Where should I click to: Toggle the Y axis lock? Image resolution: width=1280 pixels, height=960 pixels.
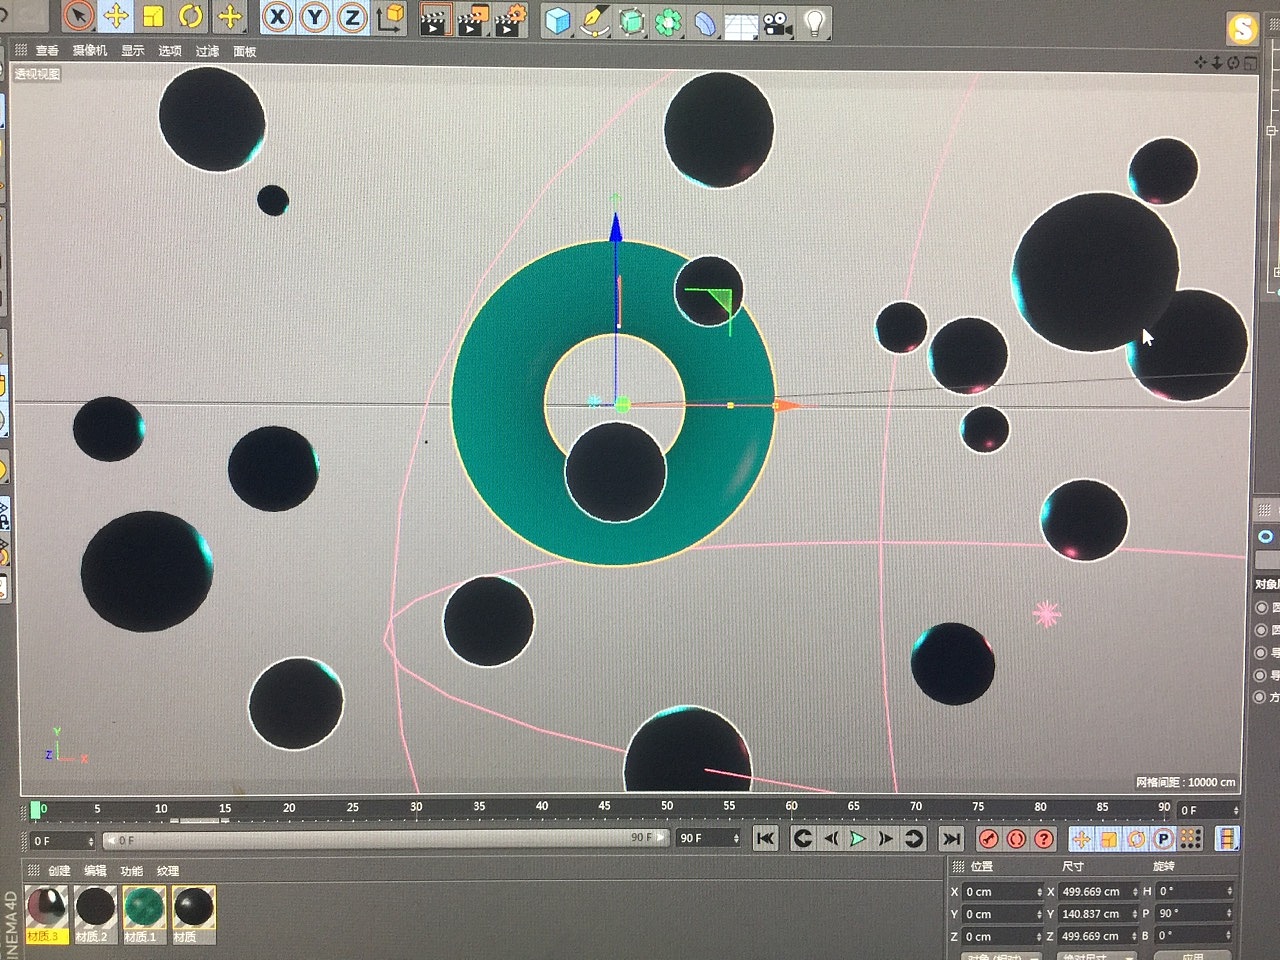(x=315, y=17)
